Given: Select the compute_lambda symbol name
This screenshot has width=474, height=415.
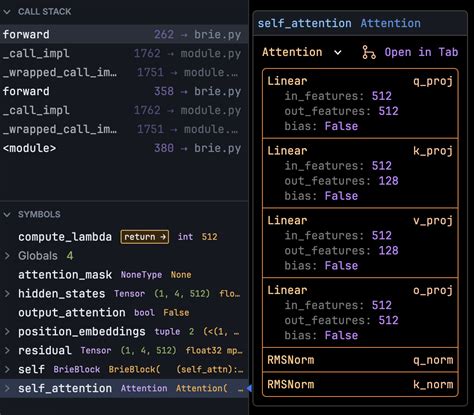Looking at the screenshot, I should [x=65, y=237].
